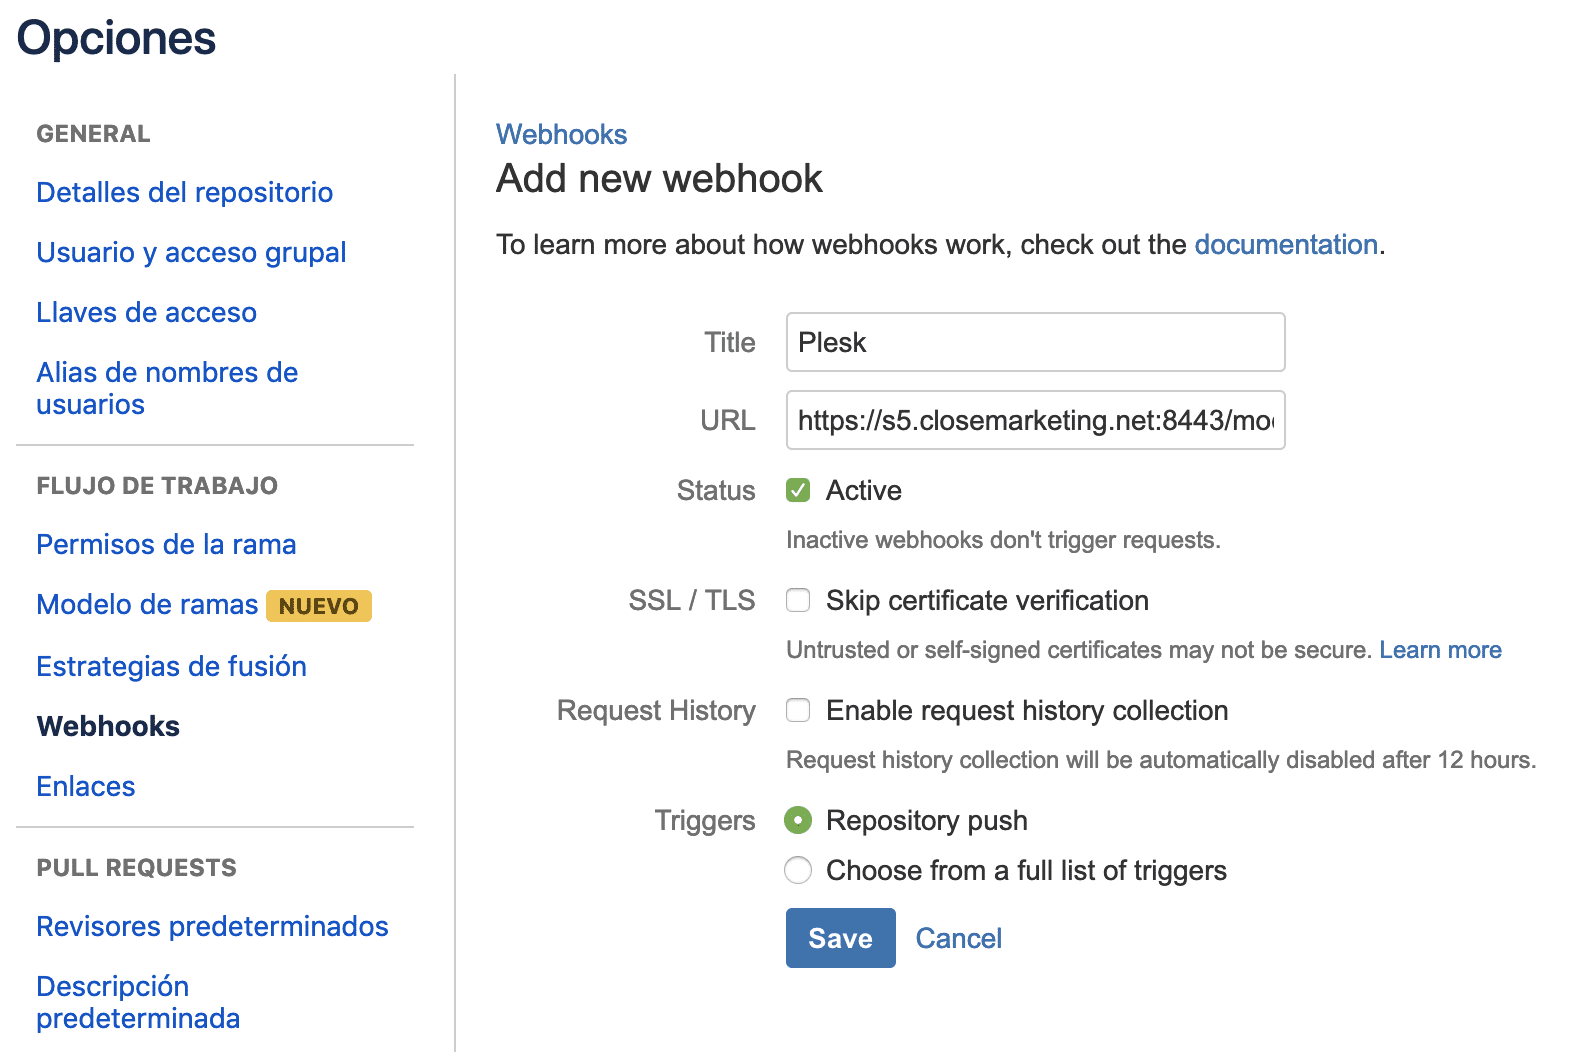This screenshot has height=1052, width=1580.
Task: Open Usuario y acceso grupal page
Action: (191, 252)
